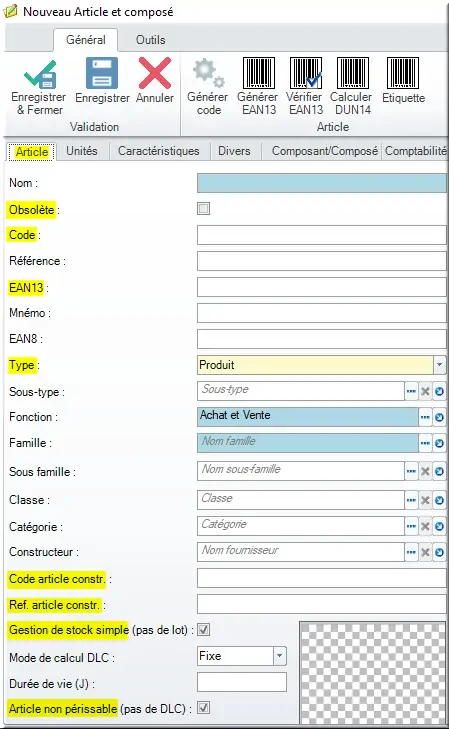Click the Etiquette barcode icon
Screen dimensions: 449x729
[x=403, y=73]
